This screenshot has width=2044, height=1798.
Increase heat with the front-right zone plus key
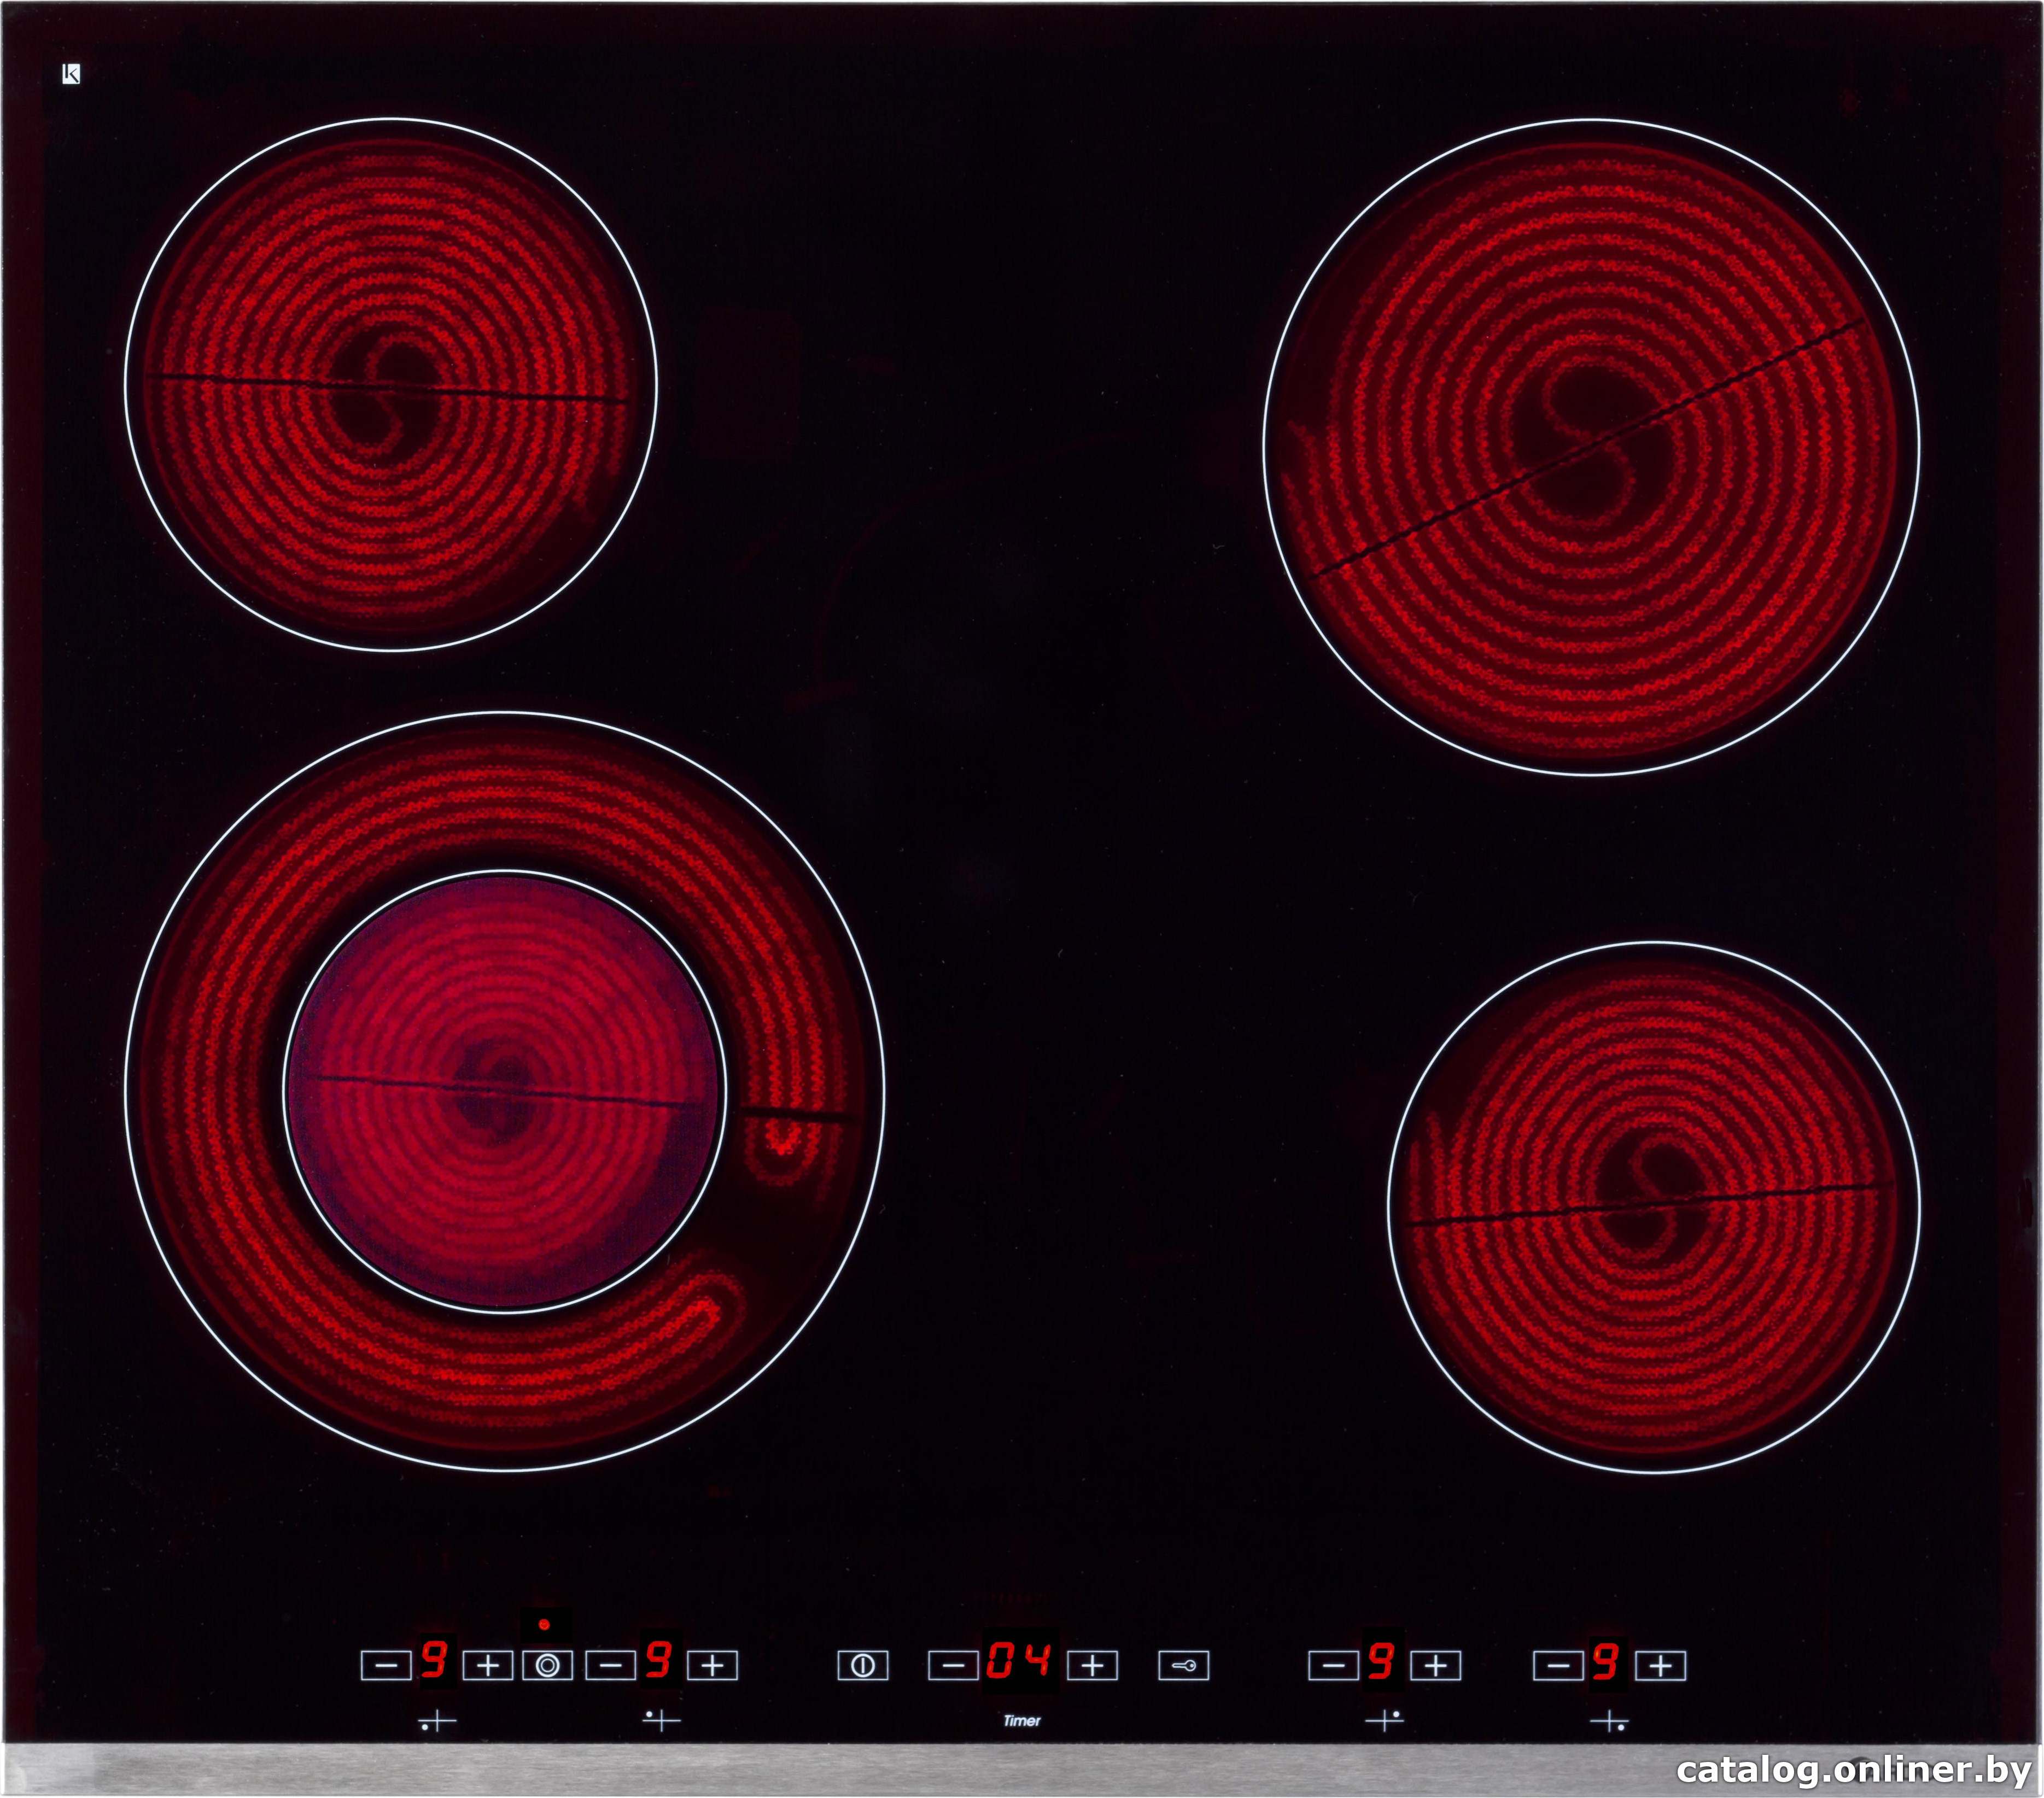[x=1660, y=1665]
